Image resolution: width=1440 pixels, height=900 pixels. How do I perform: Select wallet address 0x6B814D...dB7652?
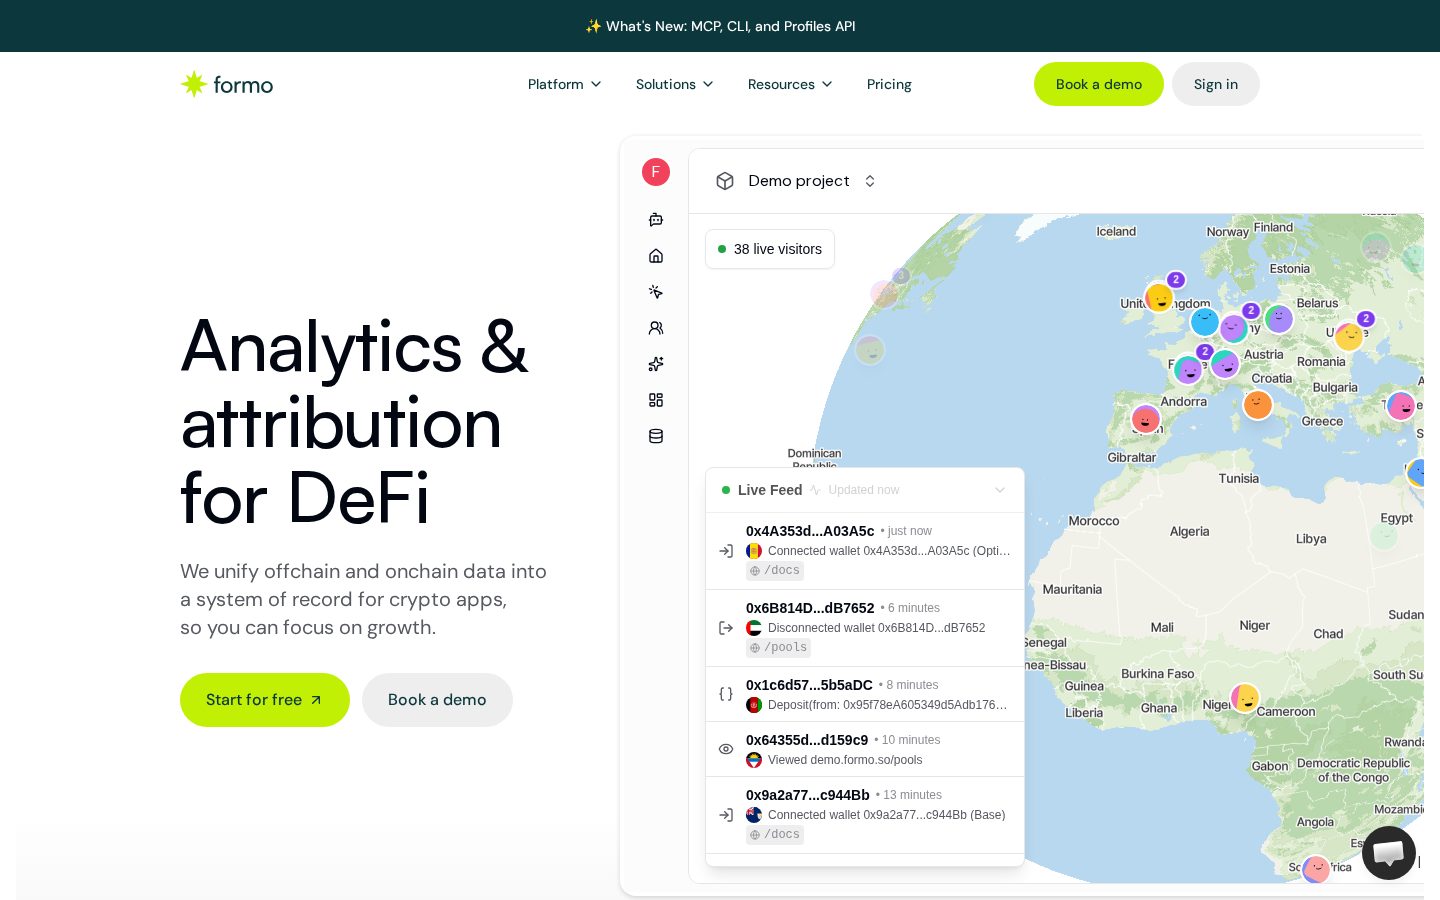[810, 608]
